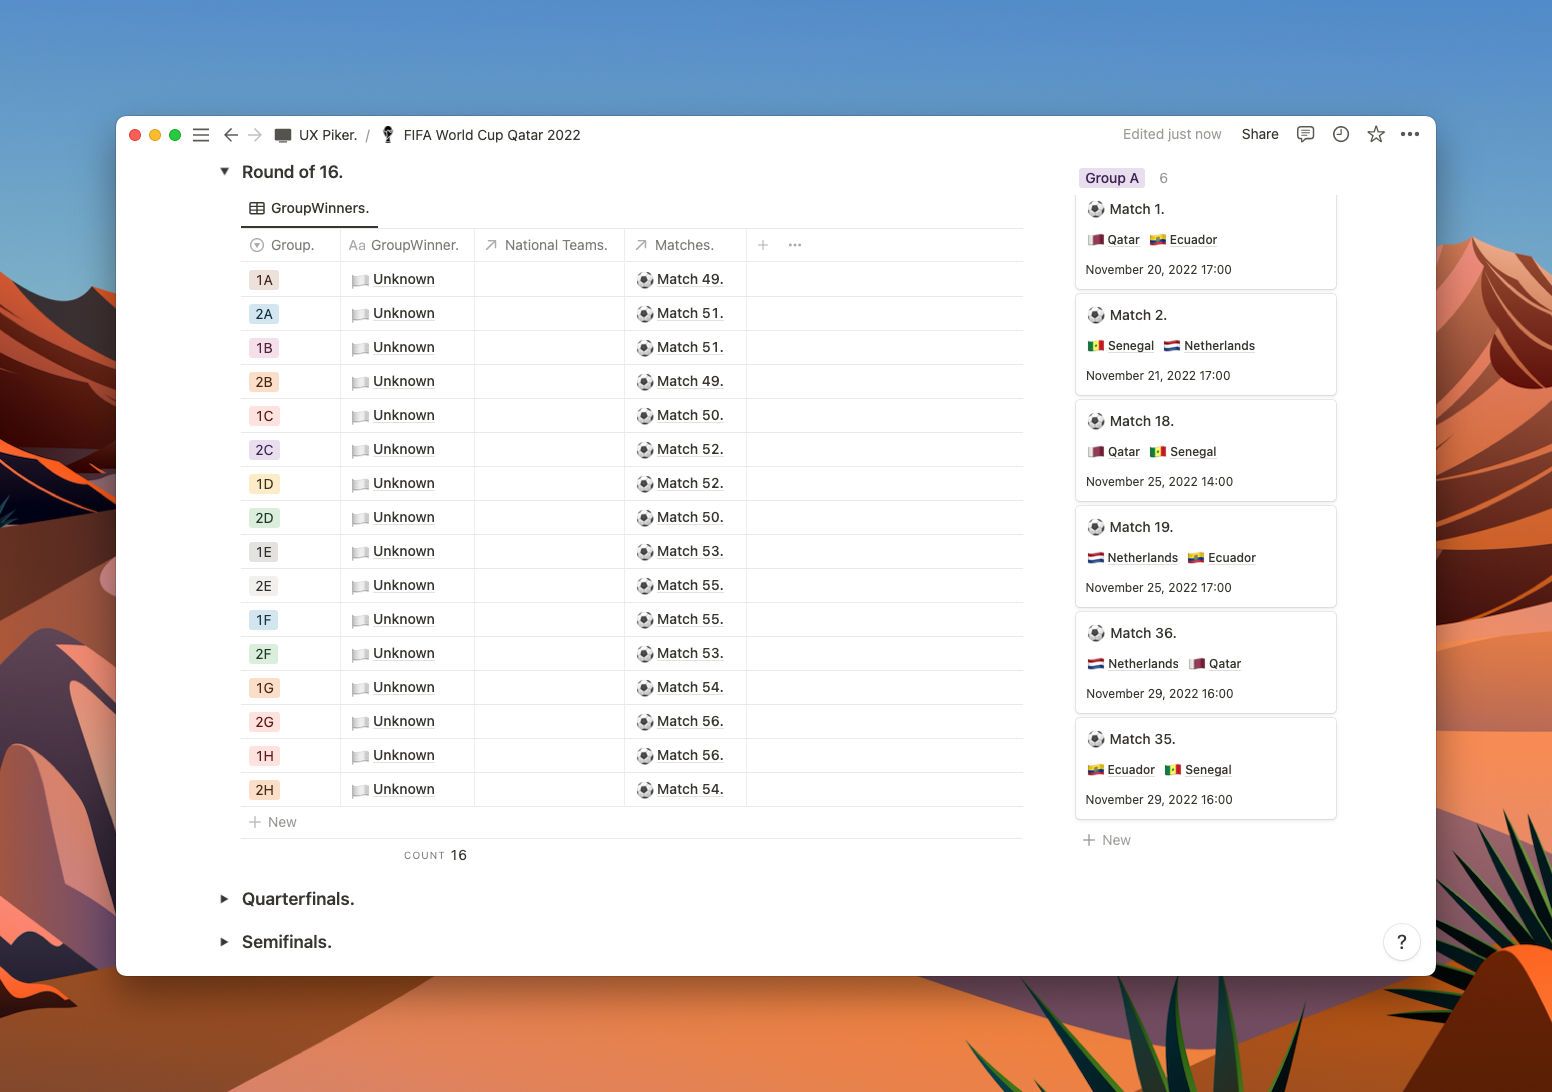Image resolution: width=1552 pixels, height=1092 pixels.
Task: Click Unknown in the 2B row
Action: point(404,381)
